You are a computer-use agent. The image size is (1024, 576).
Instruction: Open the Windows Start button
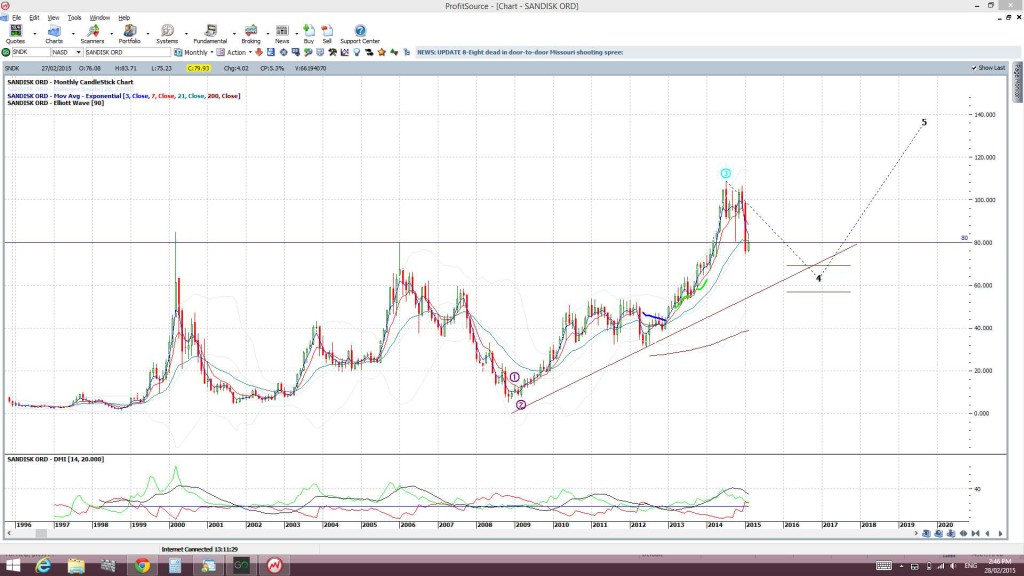[12, 566]
